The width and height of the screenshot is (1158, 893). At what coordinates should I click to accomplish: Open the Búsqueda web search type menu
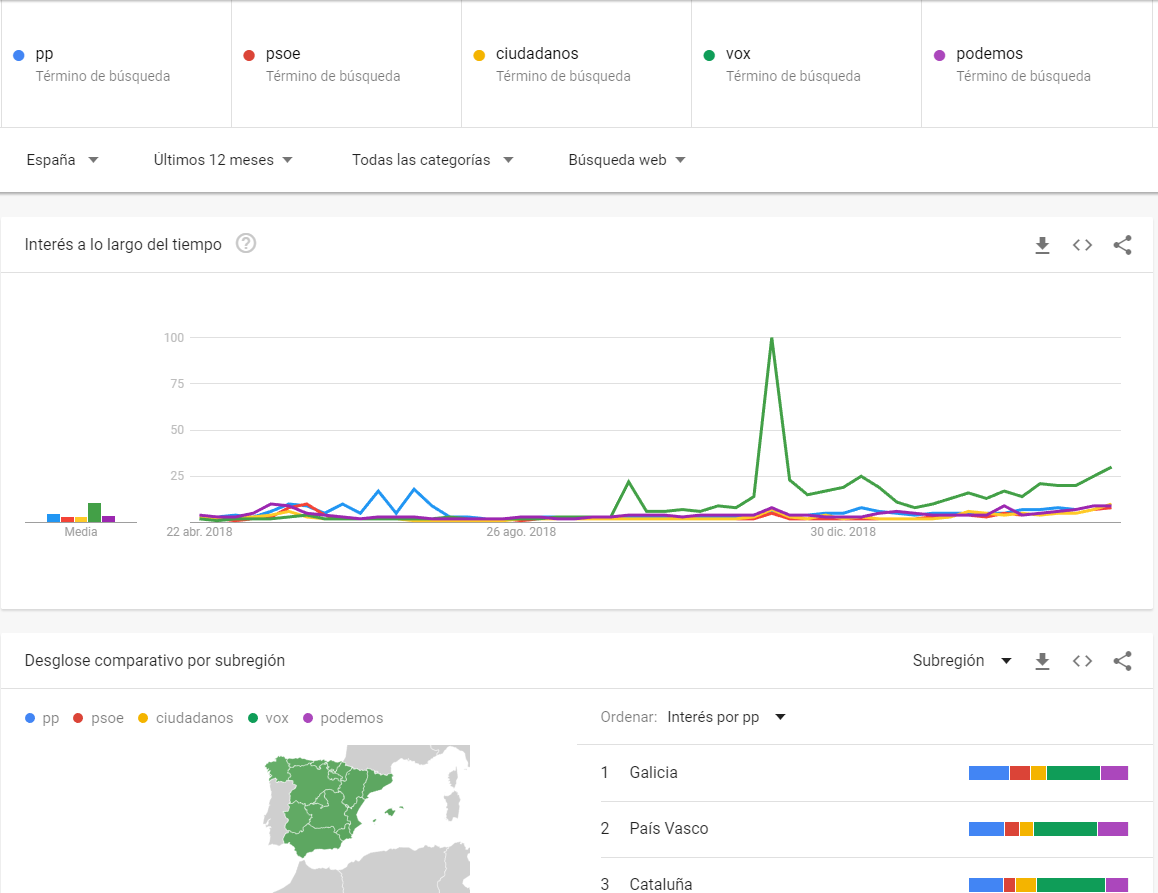pos(625,159)
